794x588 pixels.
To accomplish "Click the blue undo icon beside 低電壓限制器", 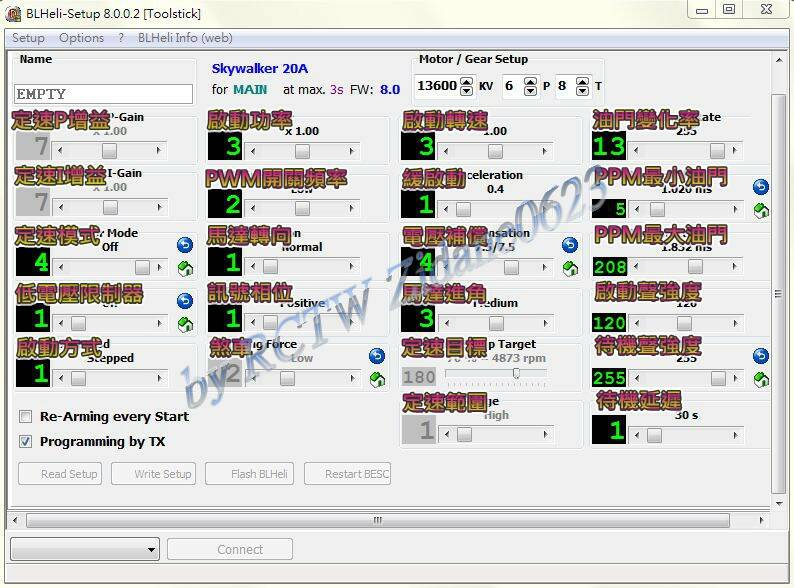I will 185,301.
